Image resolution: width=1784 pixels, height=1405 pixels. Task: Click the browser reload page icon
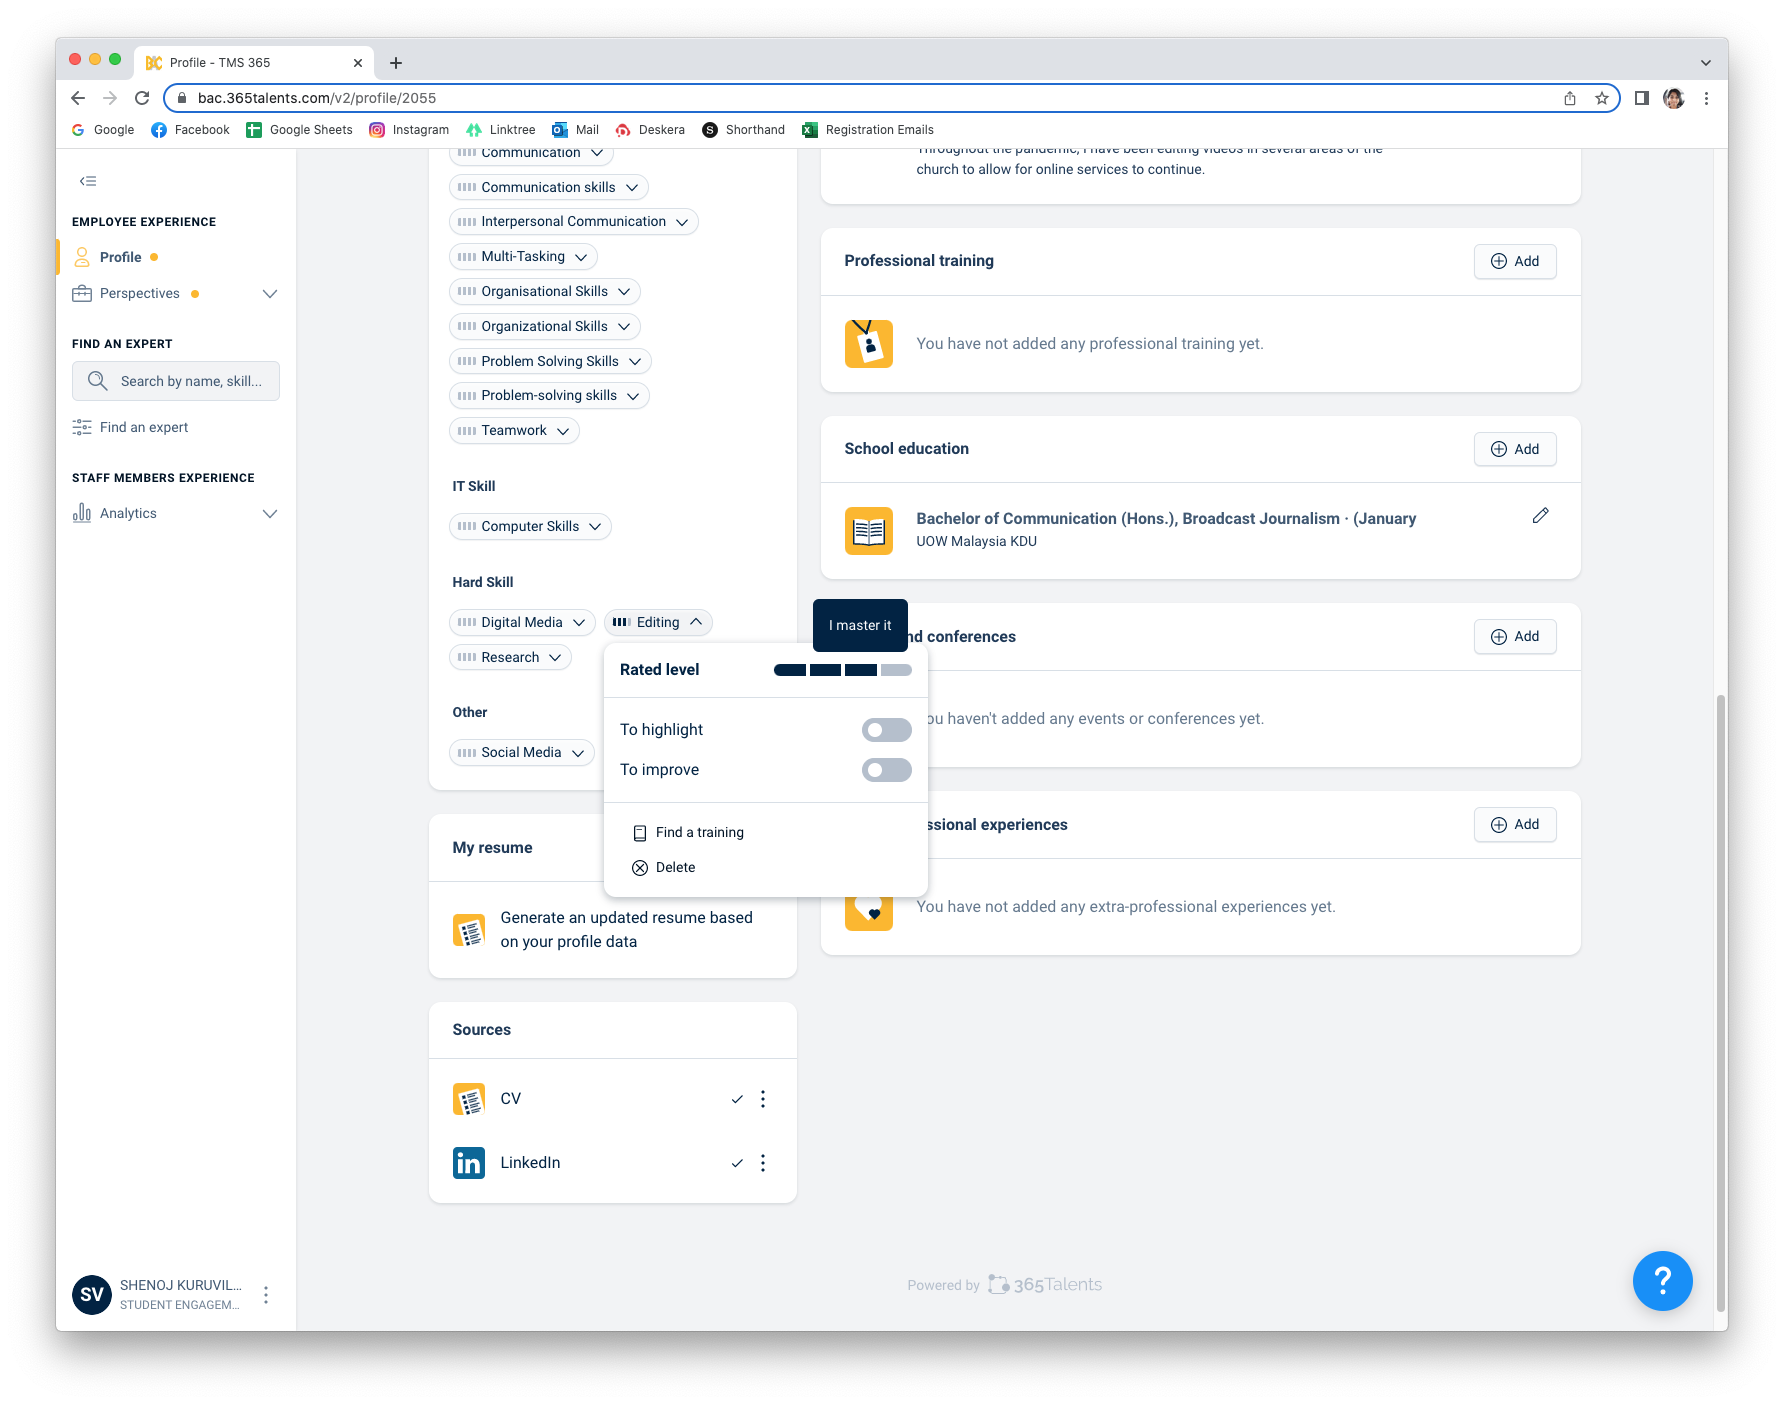click(142, 98)
